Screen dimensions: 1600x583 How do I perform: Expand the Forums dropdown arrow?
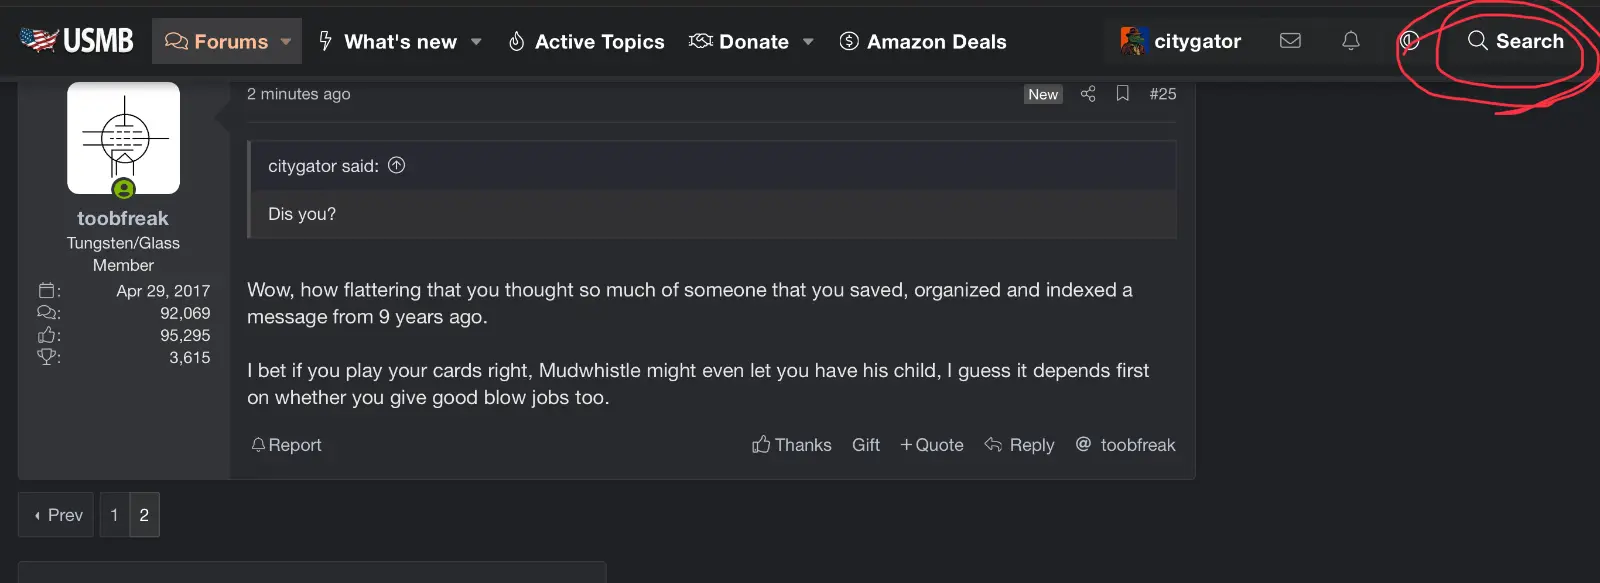(x=286, y=42)
